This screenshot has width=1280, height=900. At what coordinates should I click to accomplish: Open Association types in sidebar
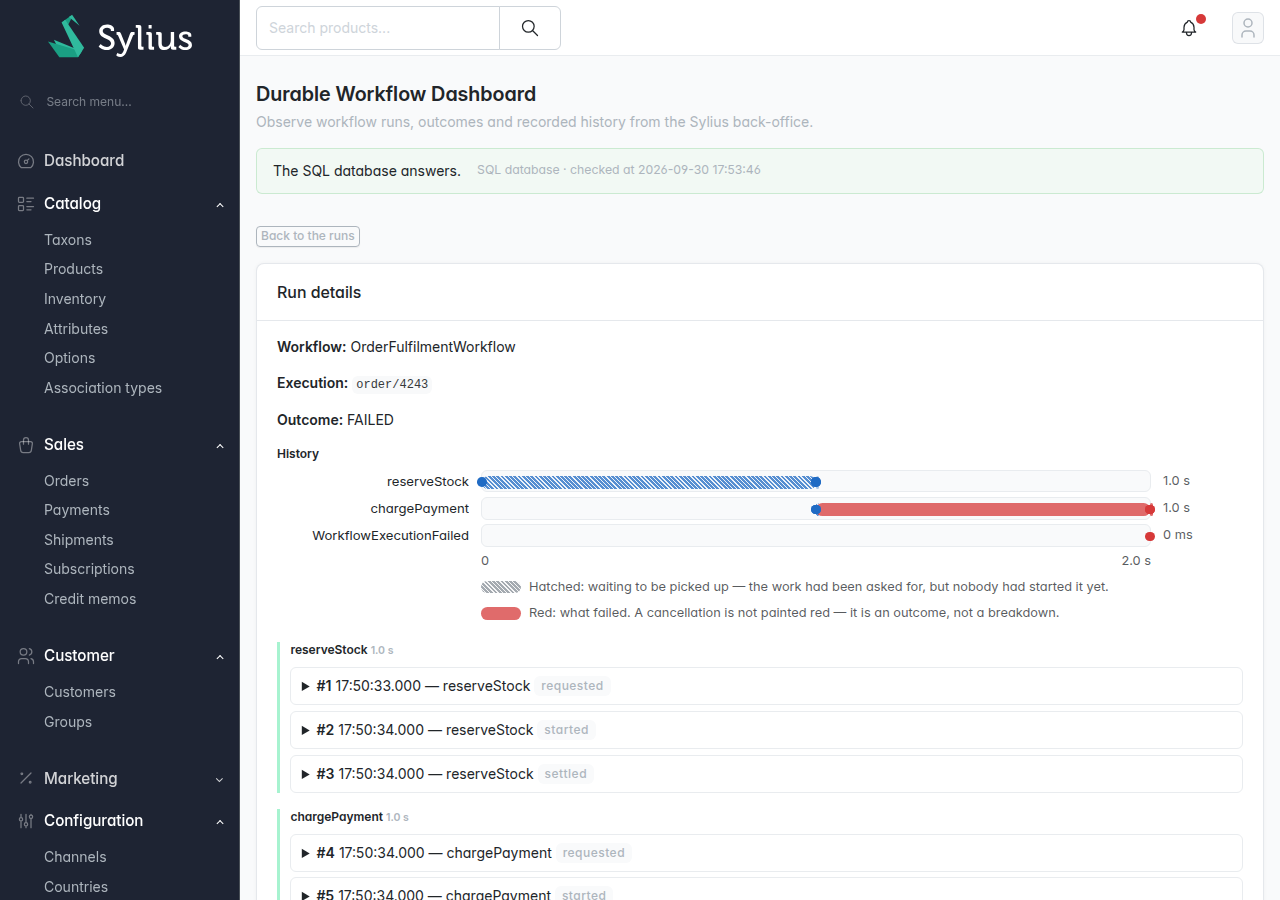pos(103,388)
